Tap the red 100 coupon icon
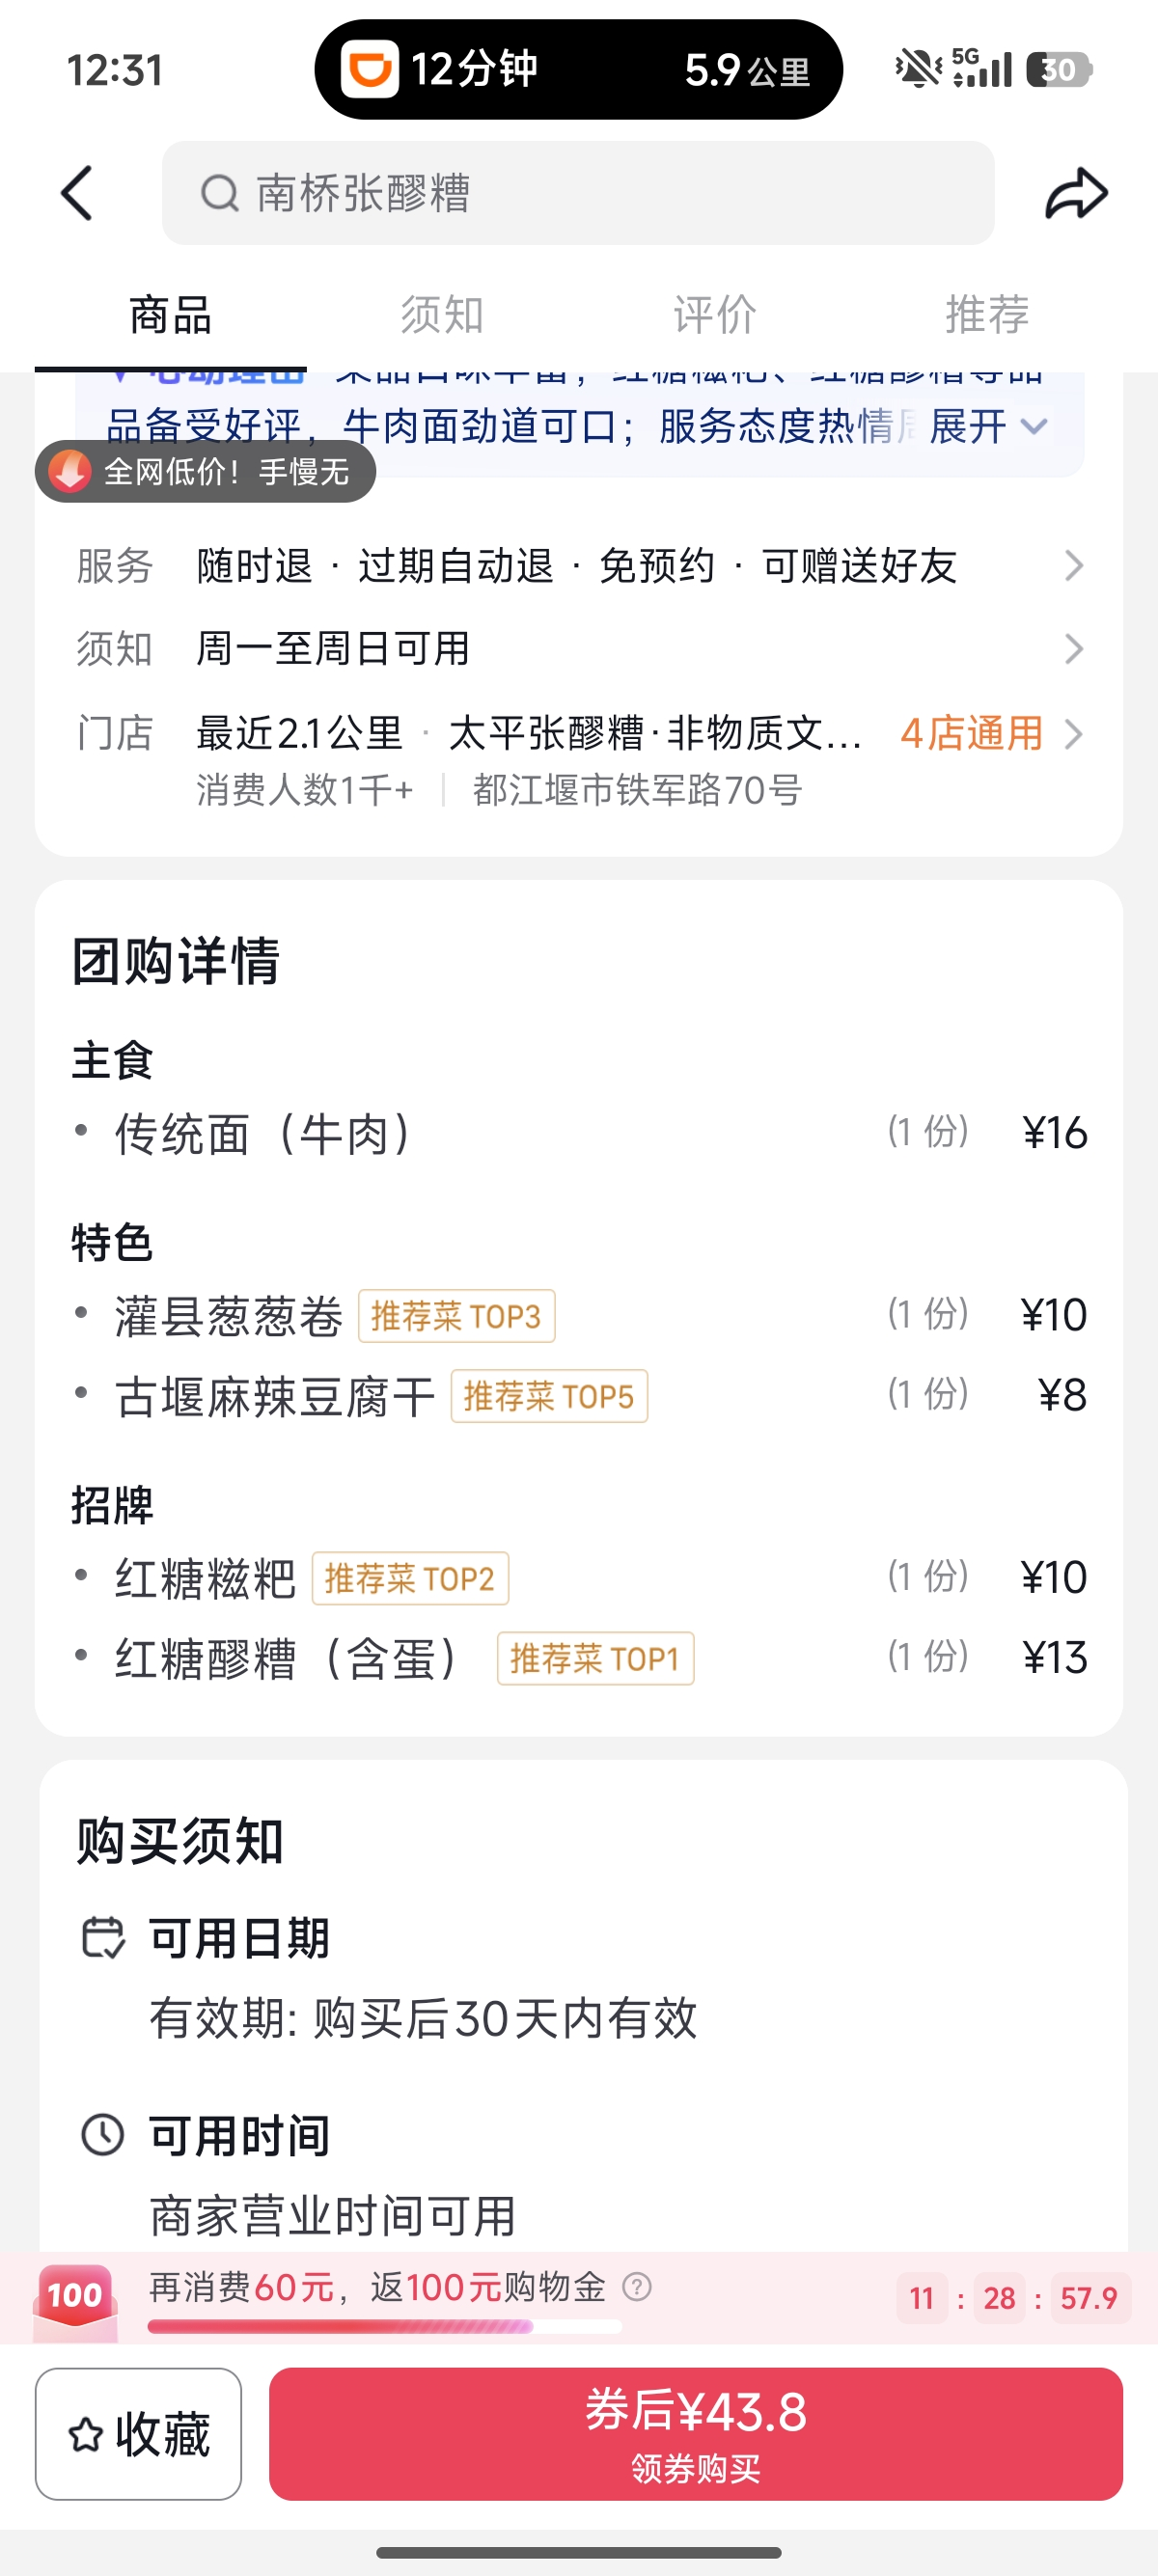The width and height of the screenshot is (1158, 2576). [x=75, y=2296]
